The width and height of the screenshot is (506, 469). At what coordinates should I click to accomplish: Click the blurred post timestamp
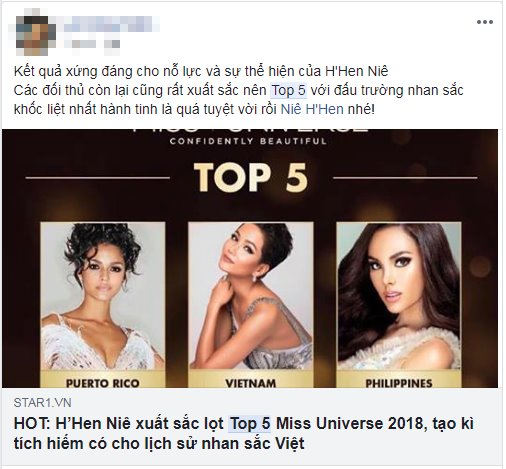point(84,44)
